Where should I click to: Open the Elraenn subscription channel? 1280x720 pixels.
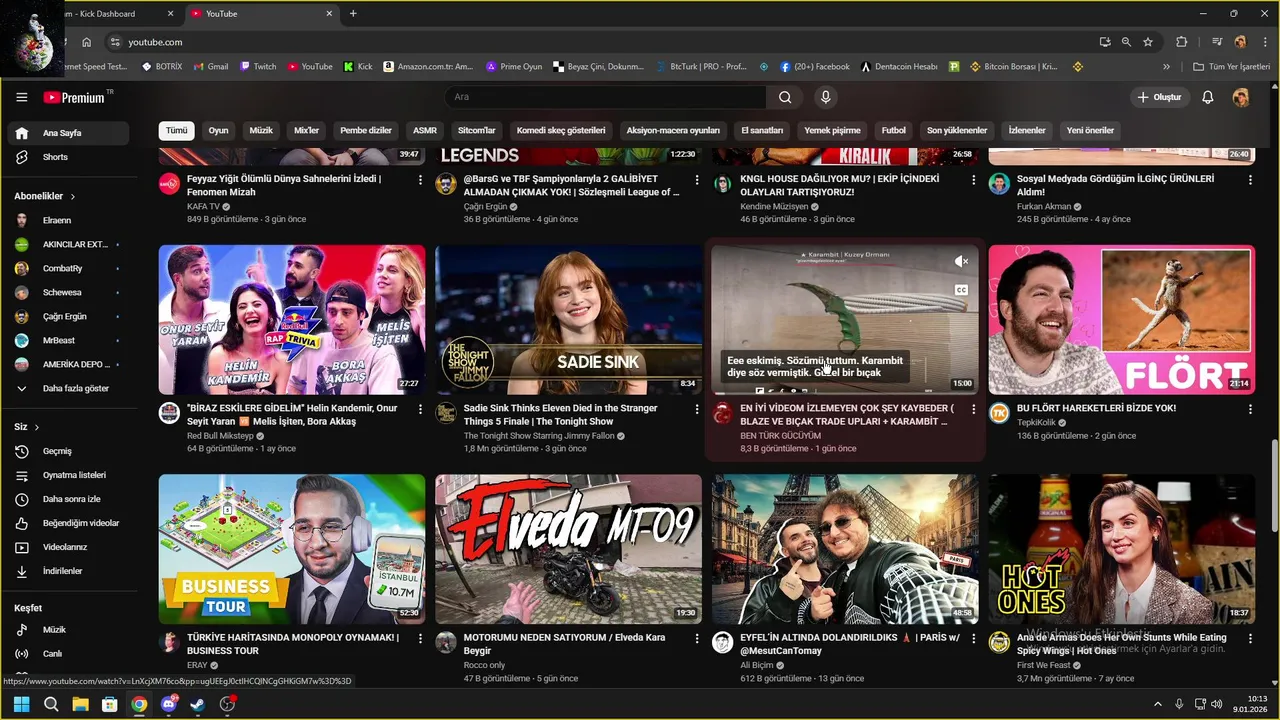[68, 220]
